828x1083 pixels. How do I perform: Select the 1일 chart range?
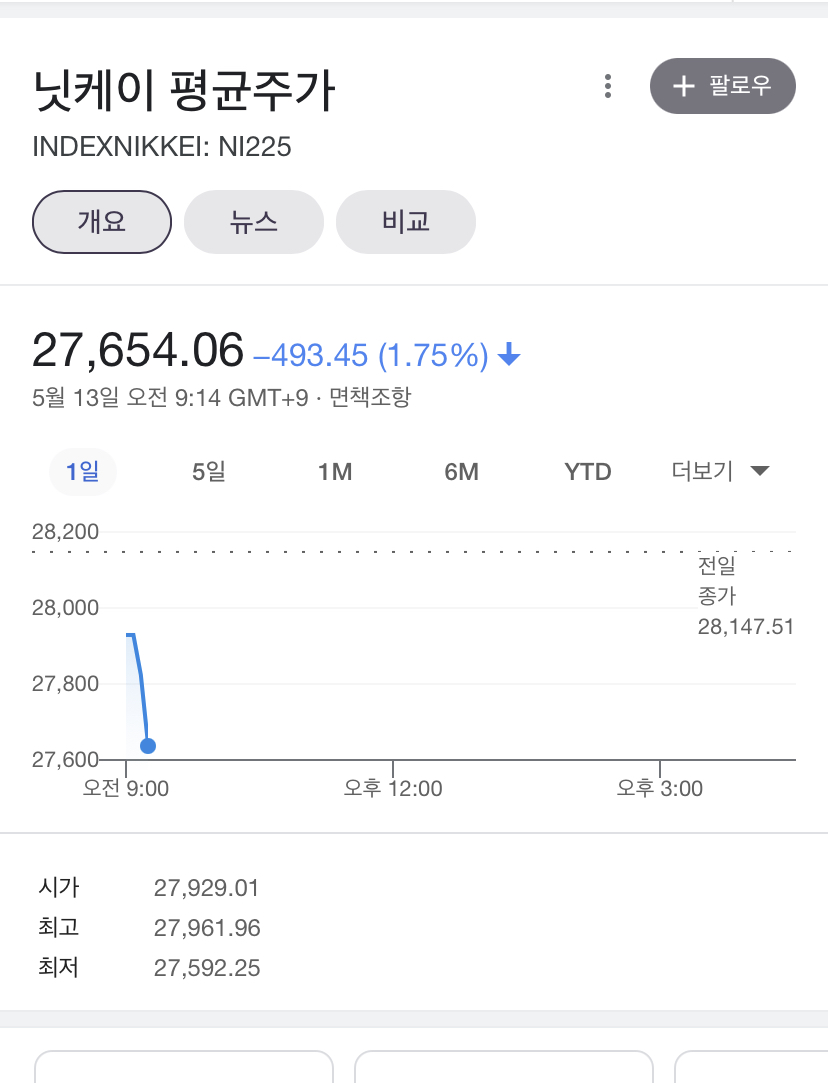[83, 472]
